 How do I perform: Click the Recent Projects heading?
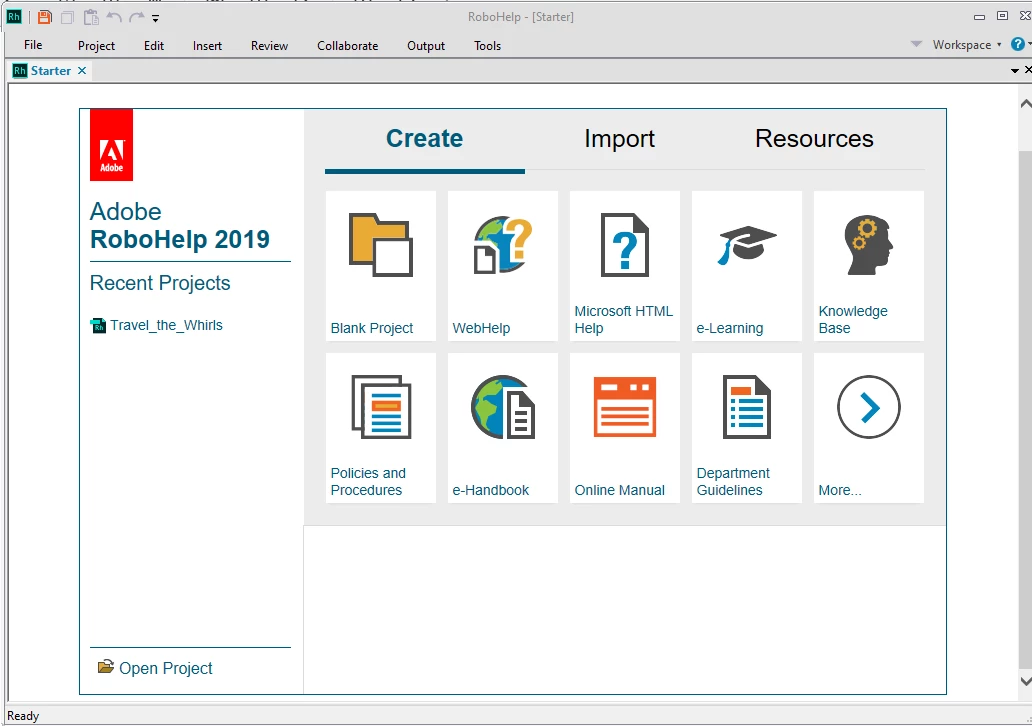[160, 283]
